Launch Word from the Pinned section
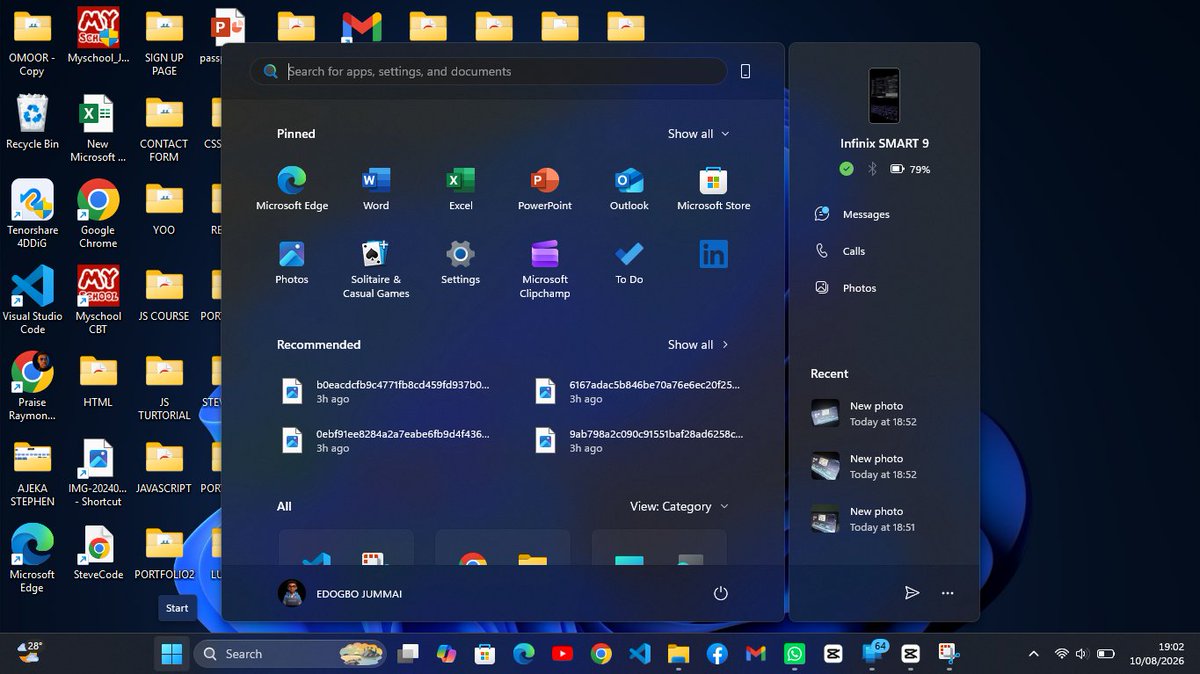 [376, 188]
